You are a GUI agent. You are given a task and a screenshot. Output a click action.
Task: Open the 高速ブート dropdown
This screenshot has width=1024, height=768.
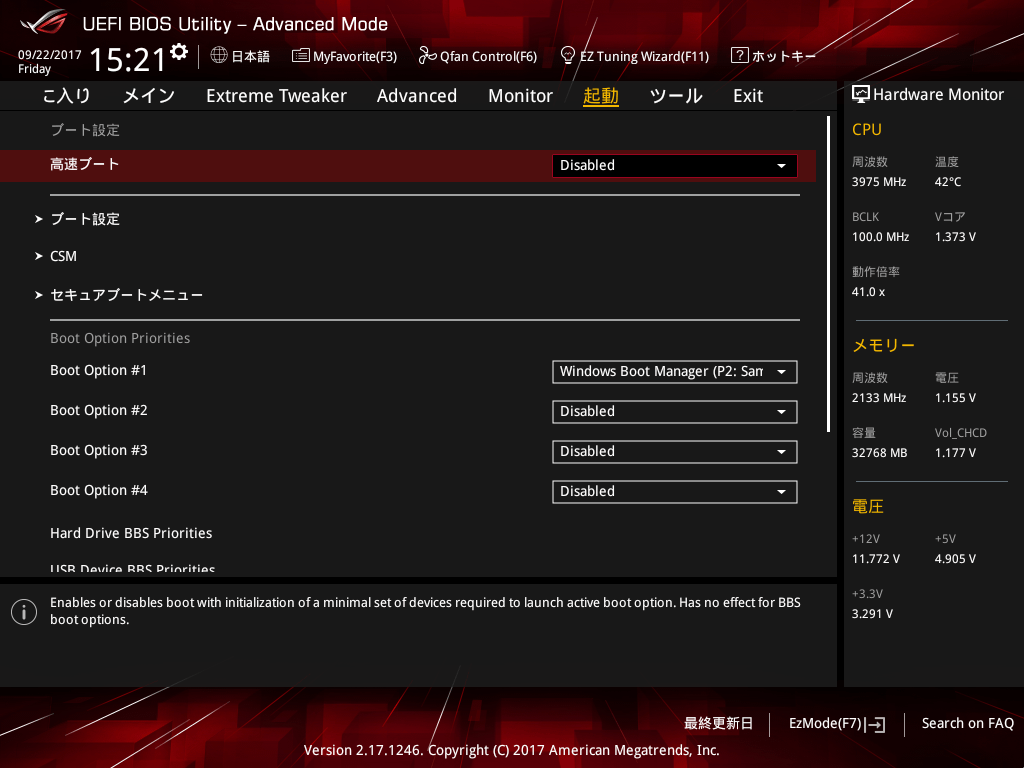[675, 166]
